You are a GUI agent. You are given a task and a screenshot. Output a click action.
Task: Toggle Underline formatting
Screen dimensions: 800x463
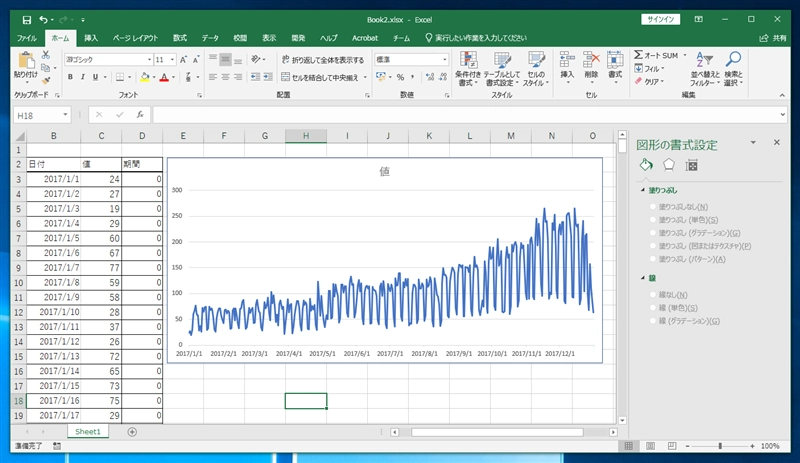[95, 77]
